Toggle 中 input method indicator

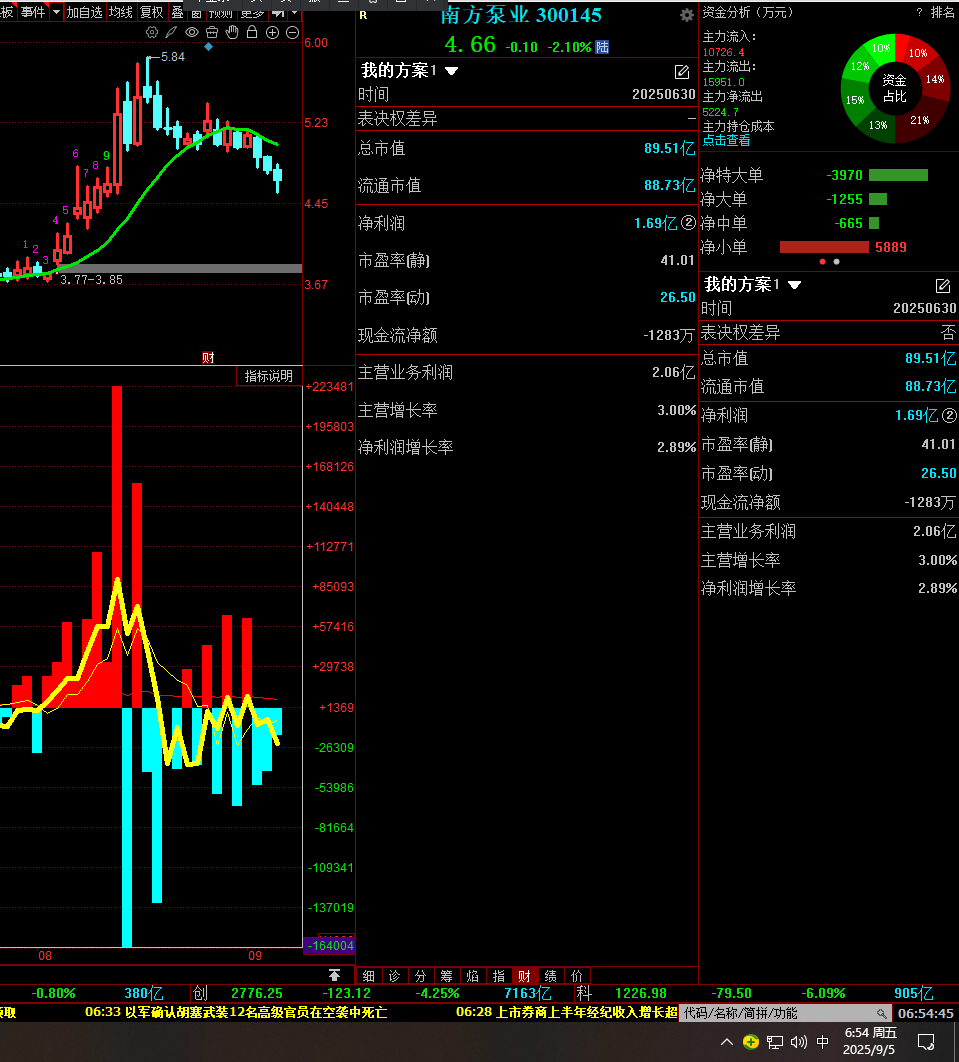tap(822, 1042)
